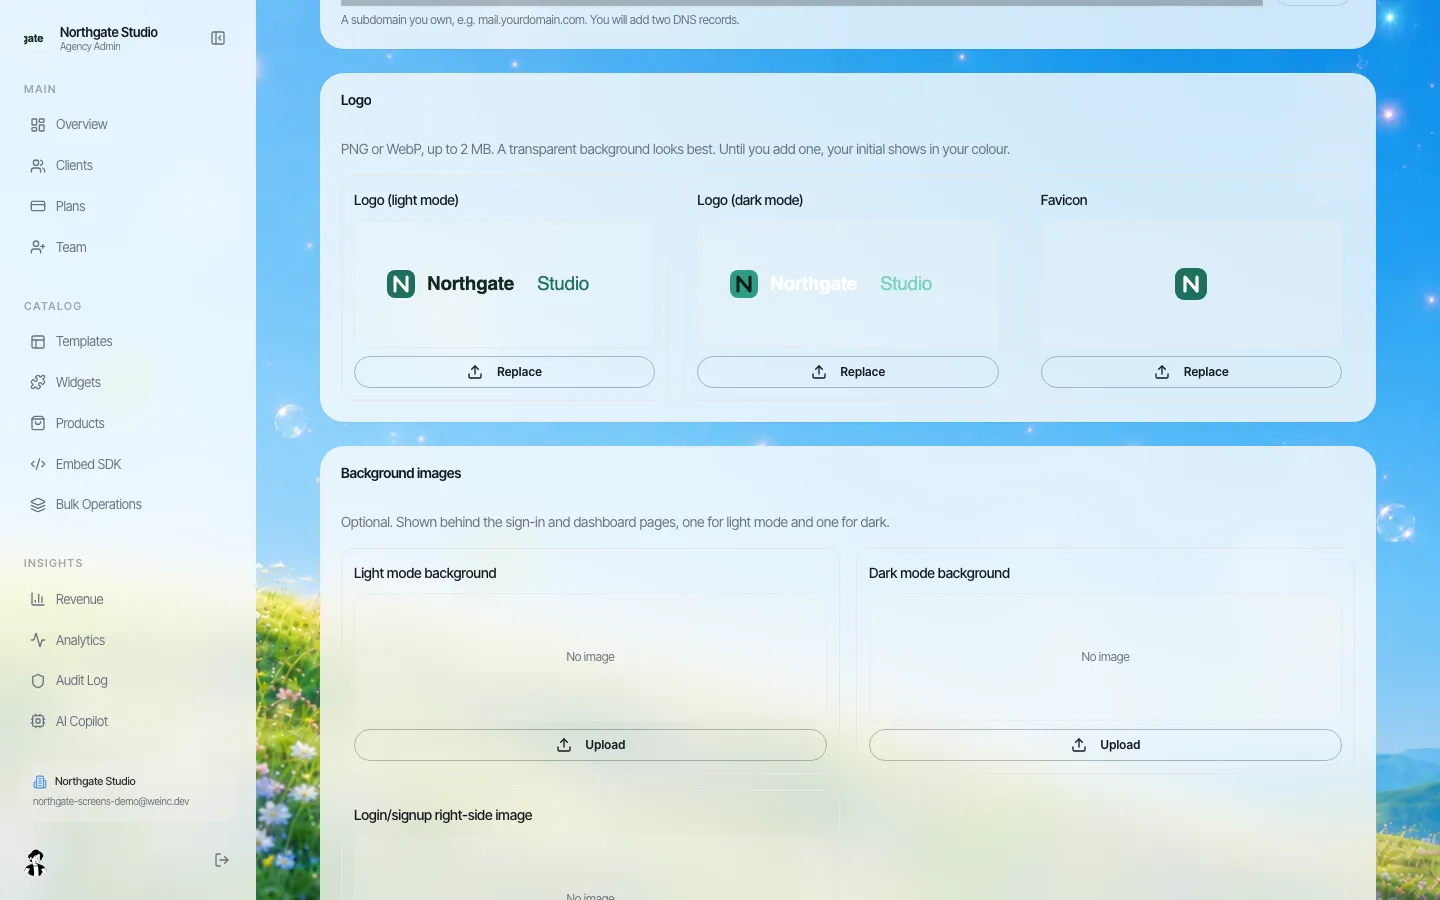This screenshot has height=900, width=1440.
Task: Click the Overview grid icon
Action: (x=38, y=125)
